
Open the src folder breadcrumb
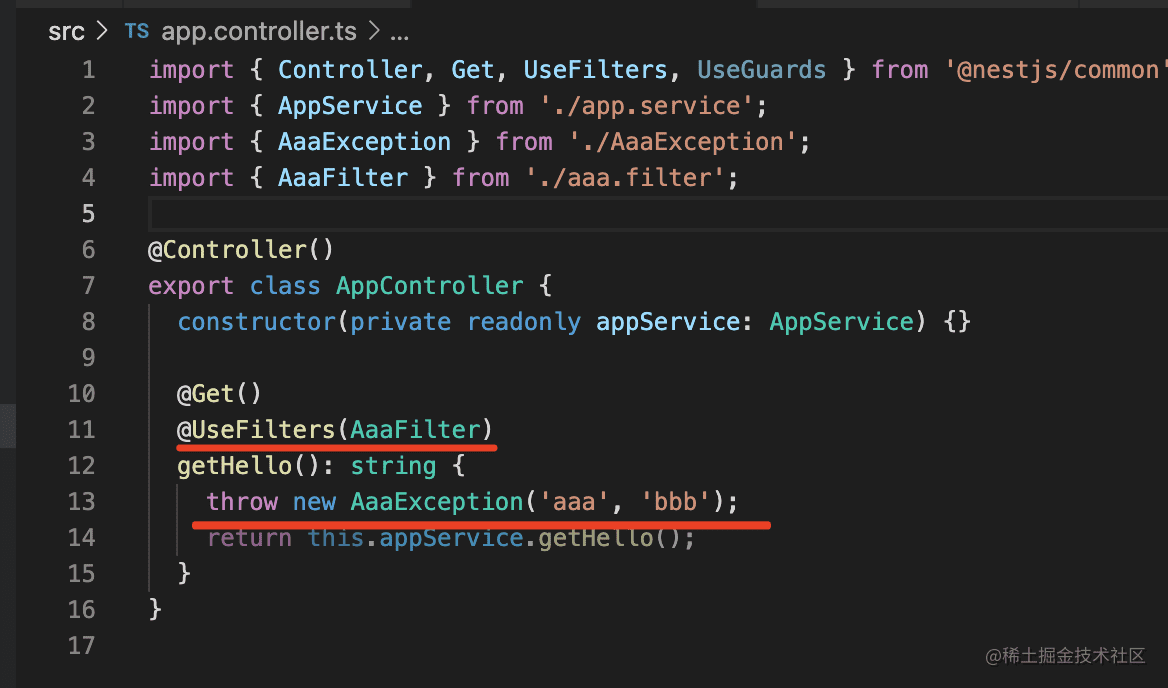coord(68,32)
